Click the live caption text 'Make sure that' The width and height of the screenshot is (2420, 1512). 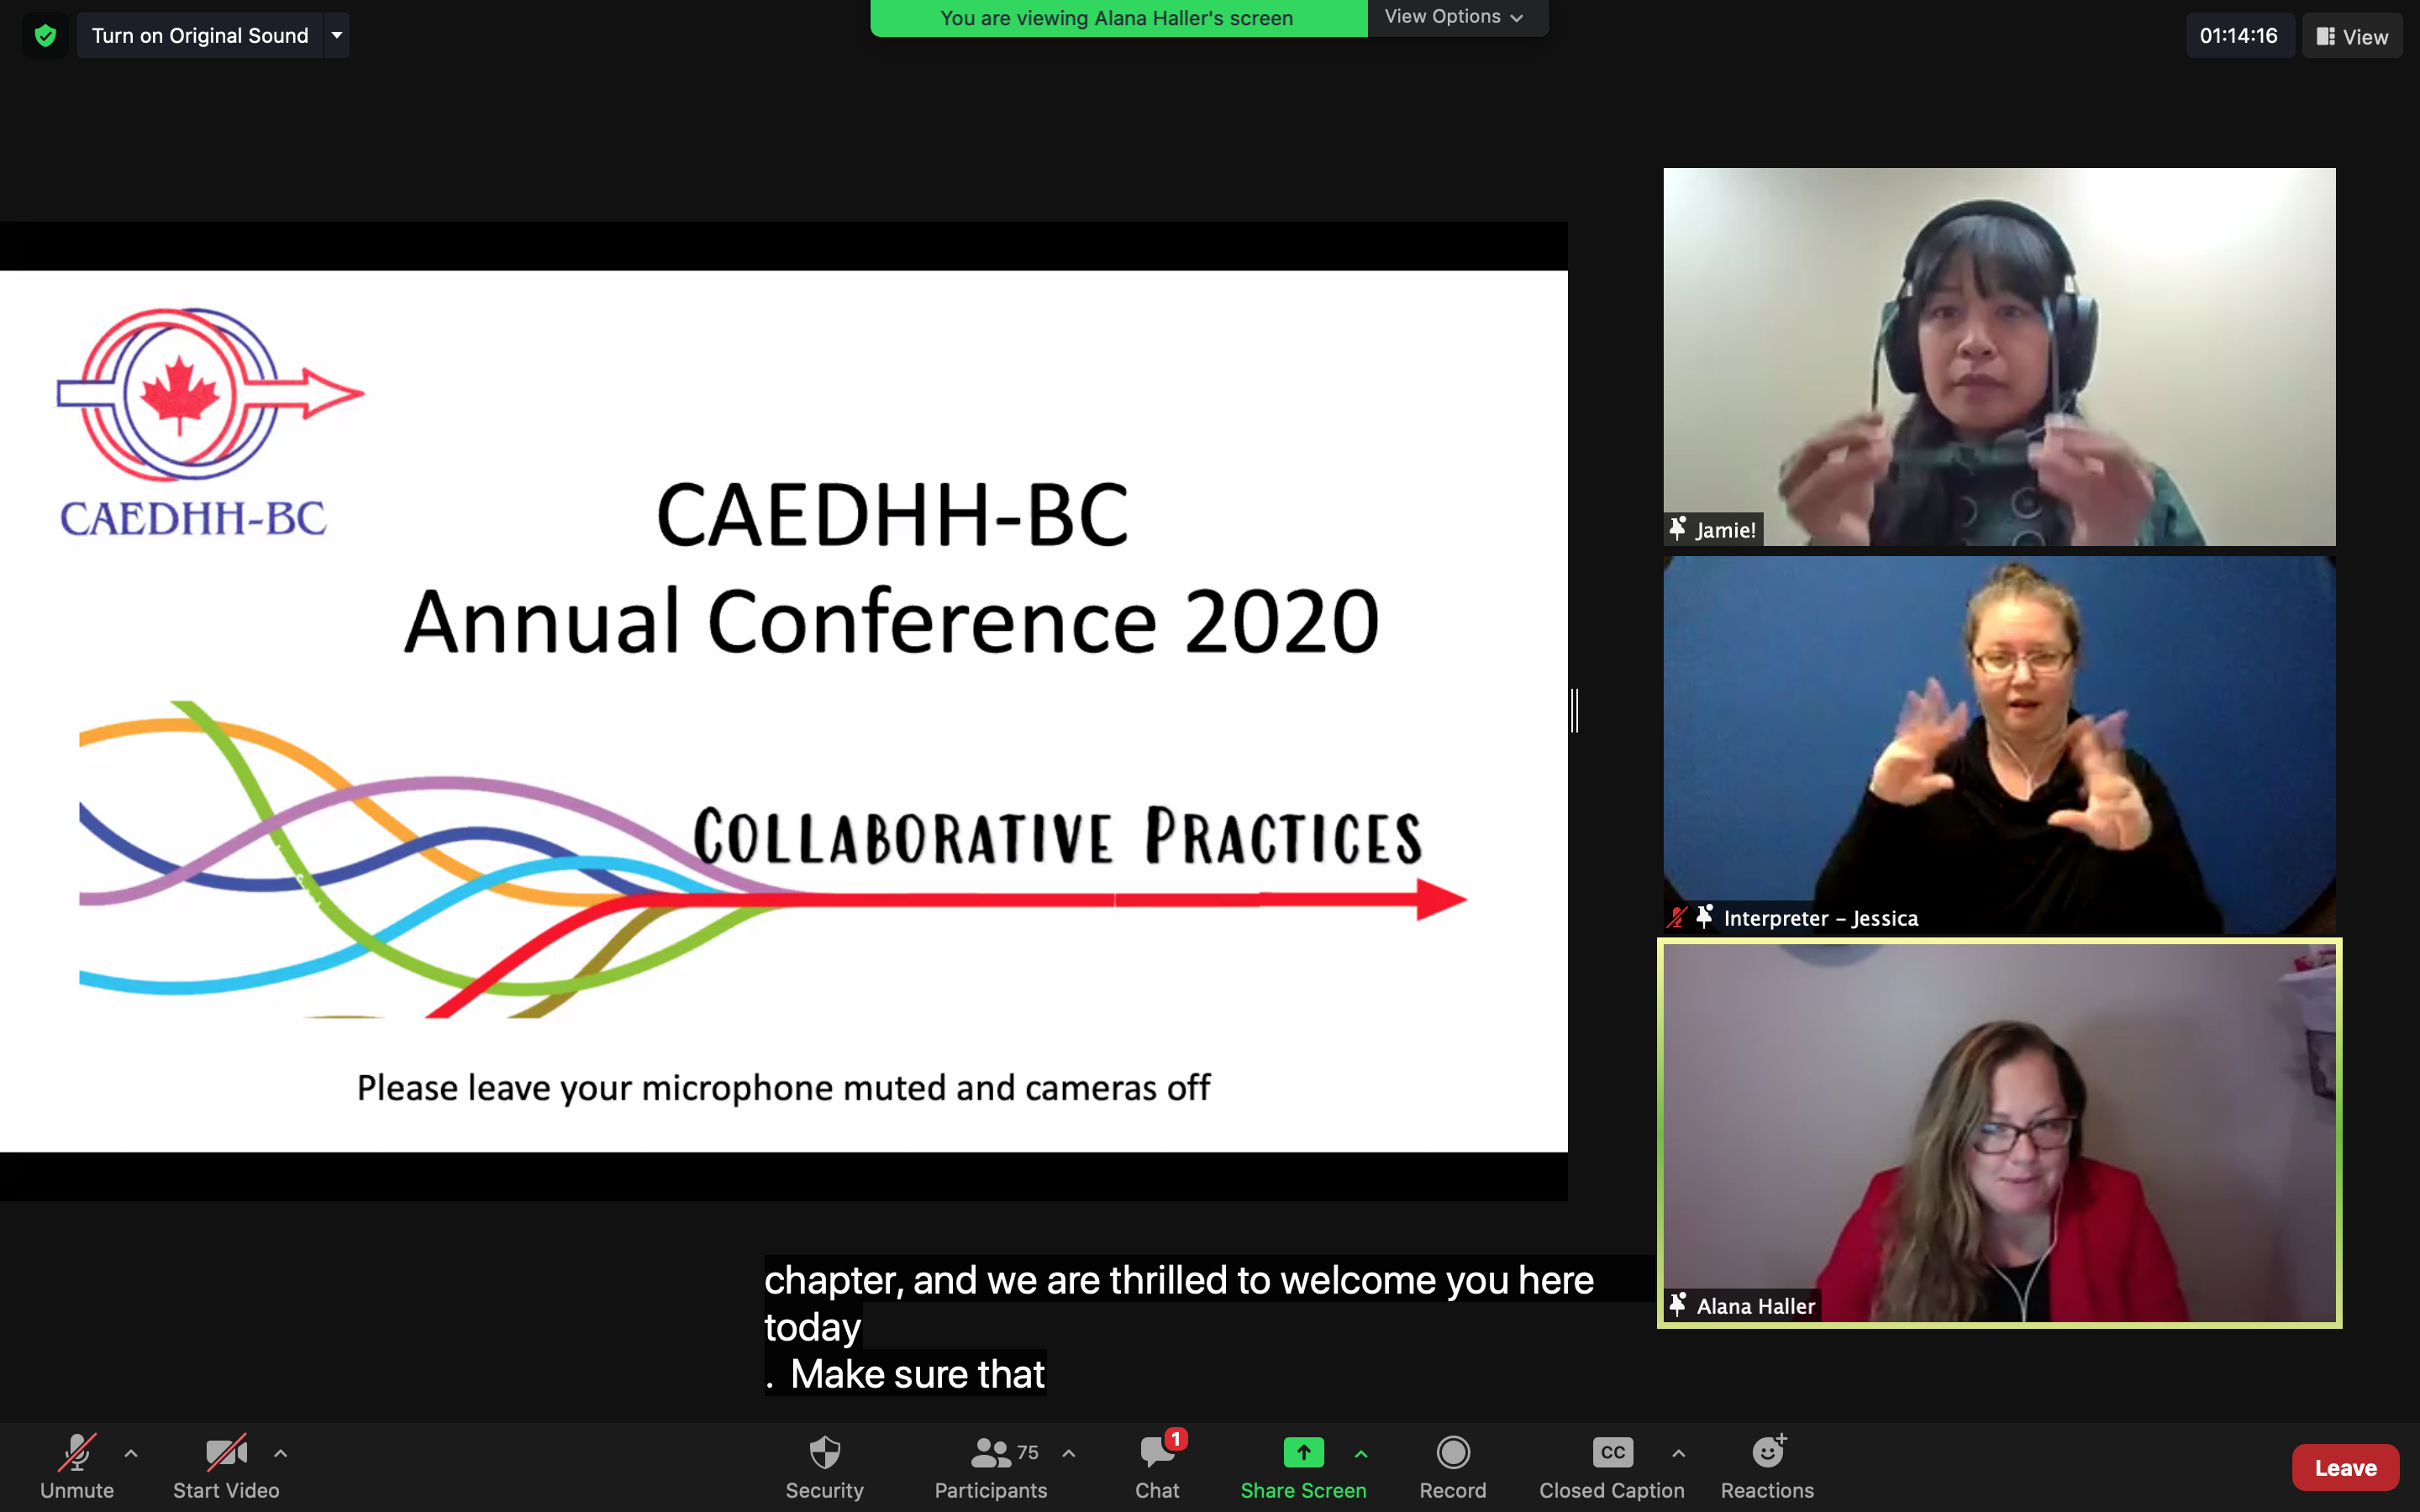click(917, 1373)
